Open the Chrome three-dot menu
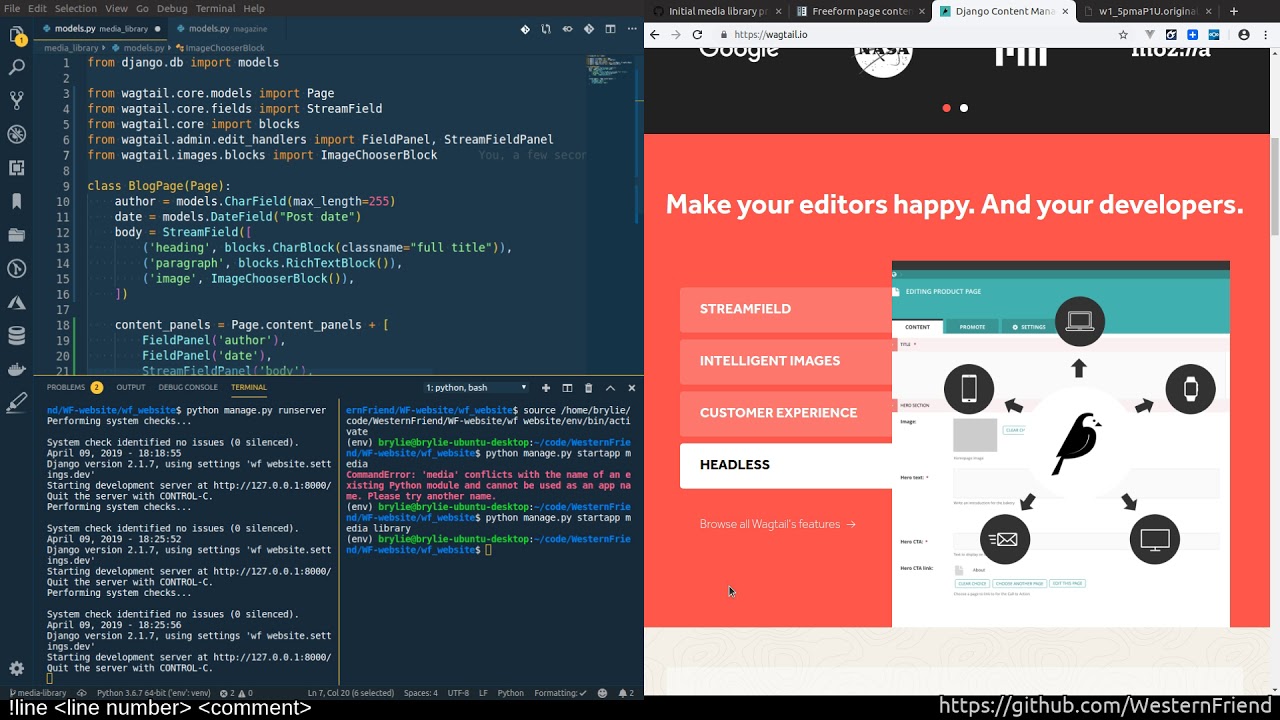The height and width of the screenshot is (720, 1280). pos(1266,34)
